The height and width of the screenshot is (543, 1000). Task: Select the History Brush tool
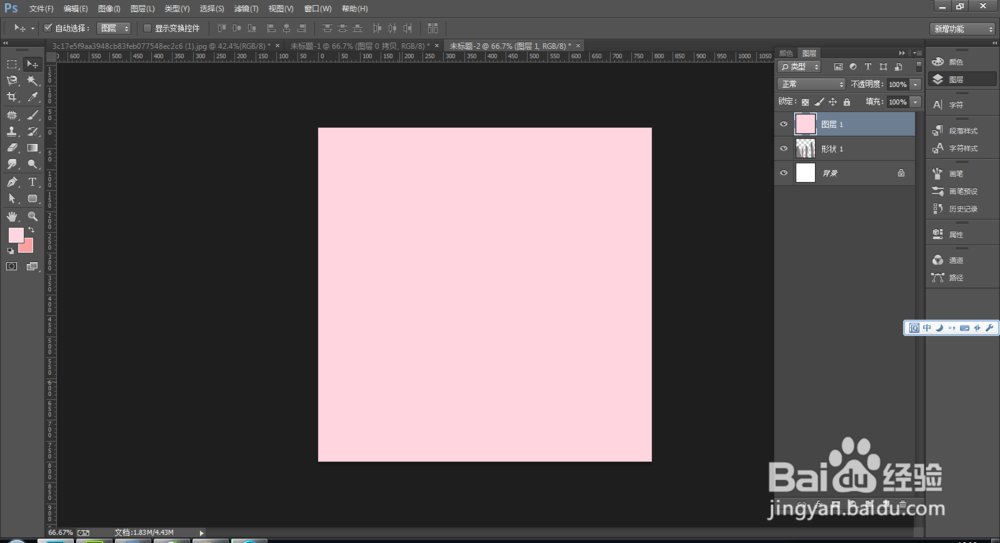click(x=32, y=131)
